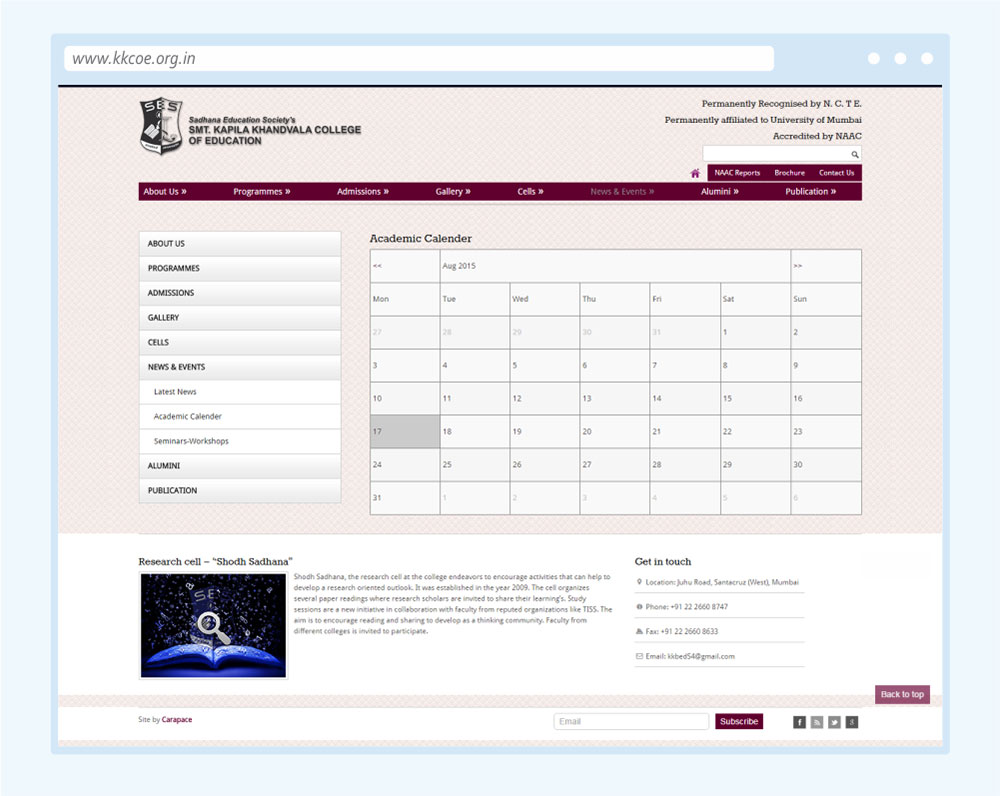Open the Twitter social icon
Image resolution: width=1000 pixels, height=796 pixels.
pyautogui.click(x=834, y=722)
